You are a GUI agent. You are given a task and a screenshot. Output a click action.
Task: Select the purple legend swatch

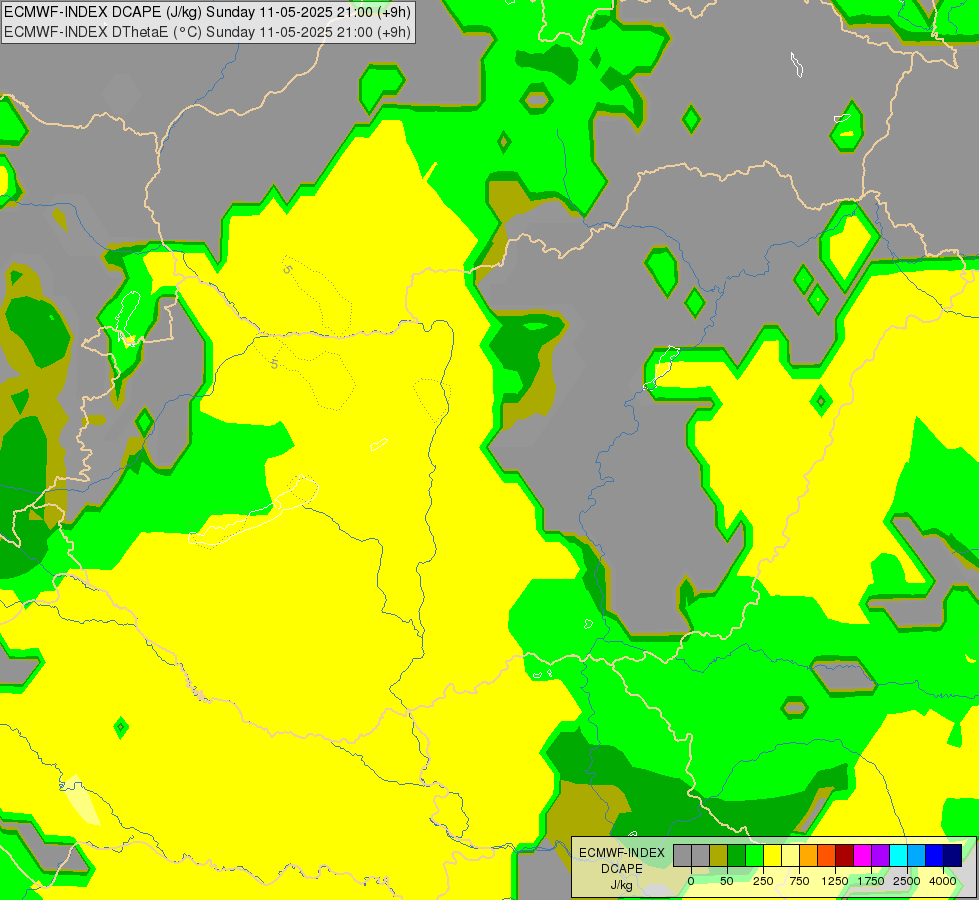(881, 856)
